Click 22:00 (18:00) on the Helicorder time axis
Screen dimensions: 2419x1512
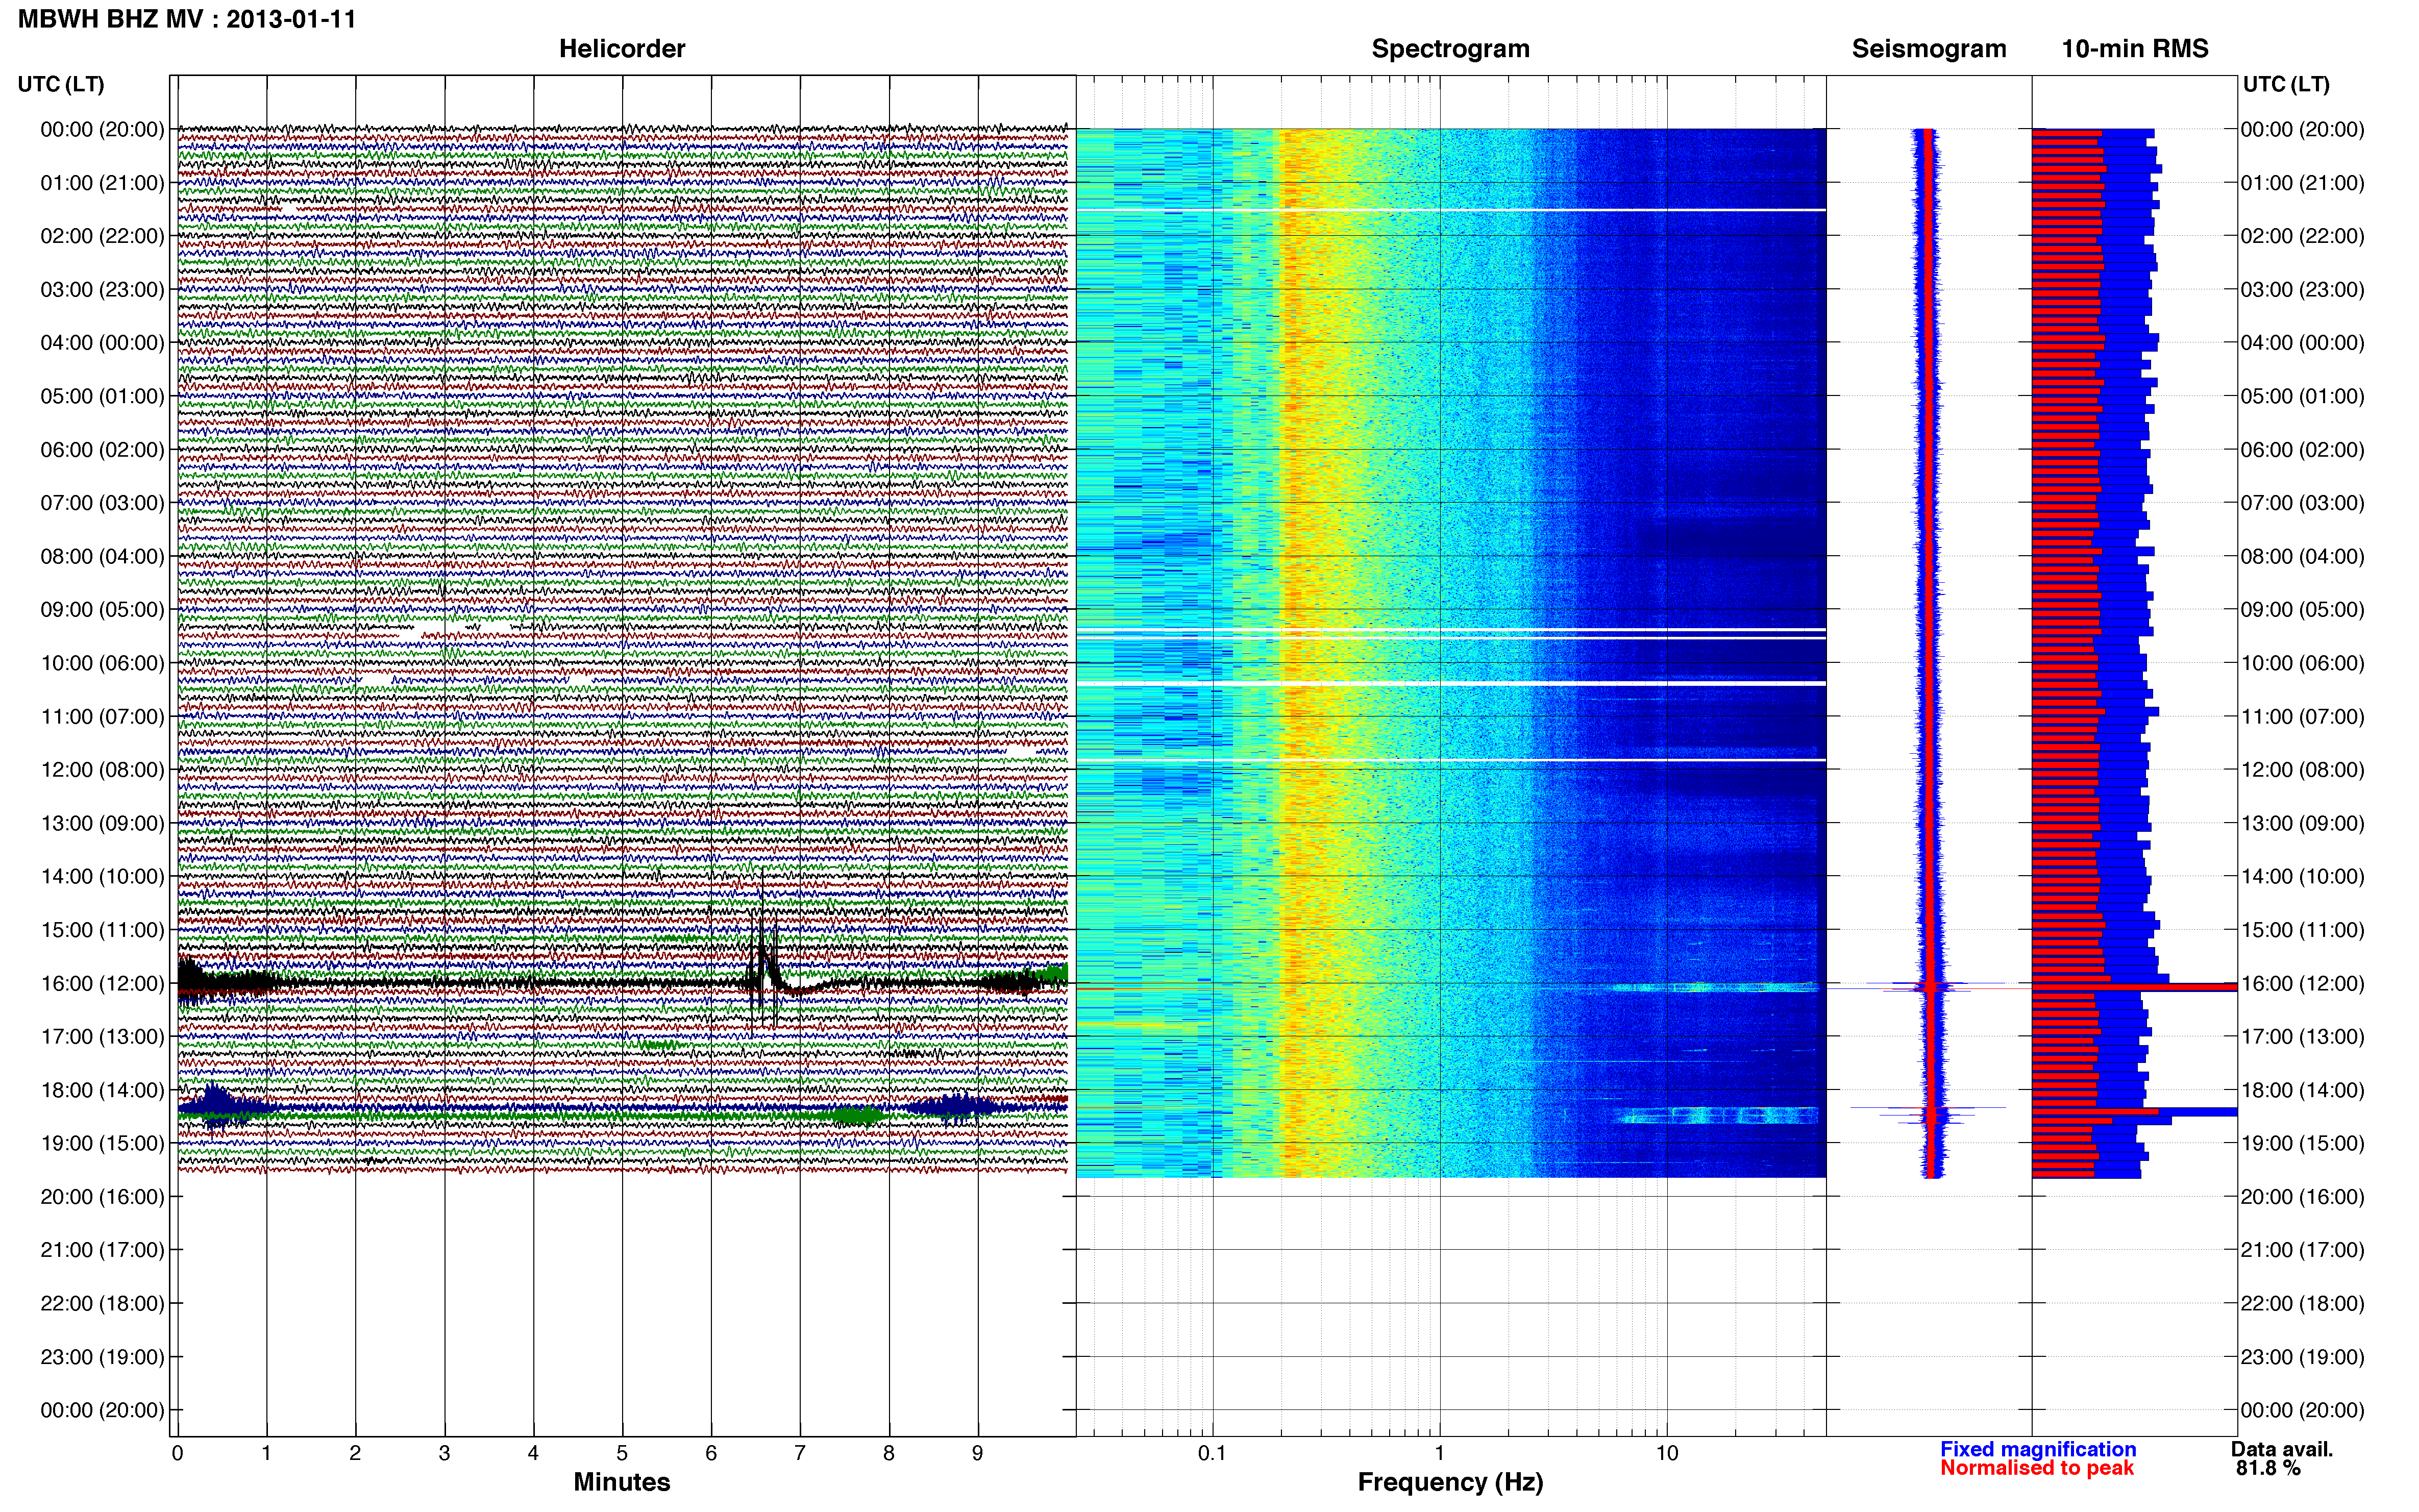(102, 1303)
